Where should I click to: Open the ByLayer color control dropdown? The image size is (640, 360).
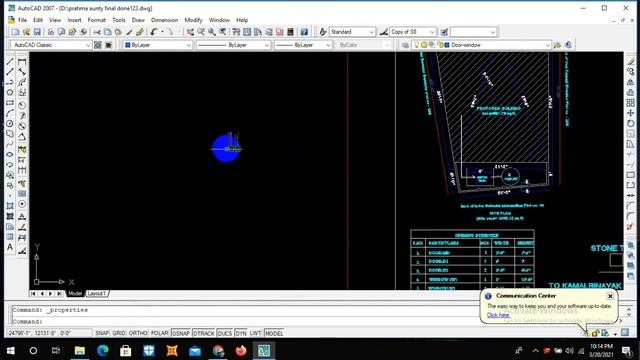pos(158,45)
